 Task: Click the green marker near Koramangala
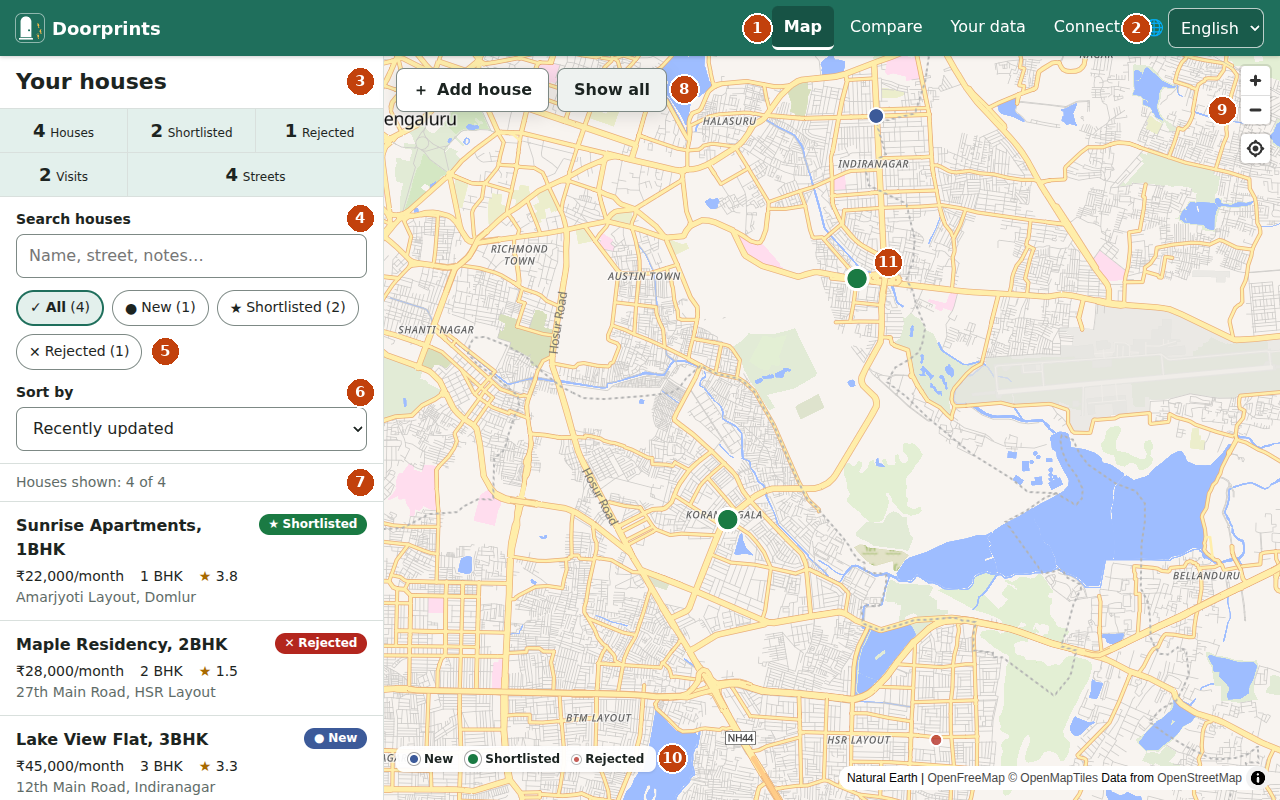click(728, 520)
